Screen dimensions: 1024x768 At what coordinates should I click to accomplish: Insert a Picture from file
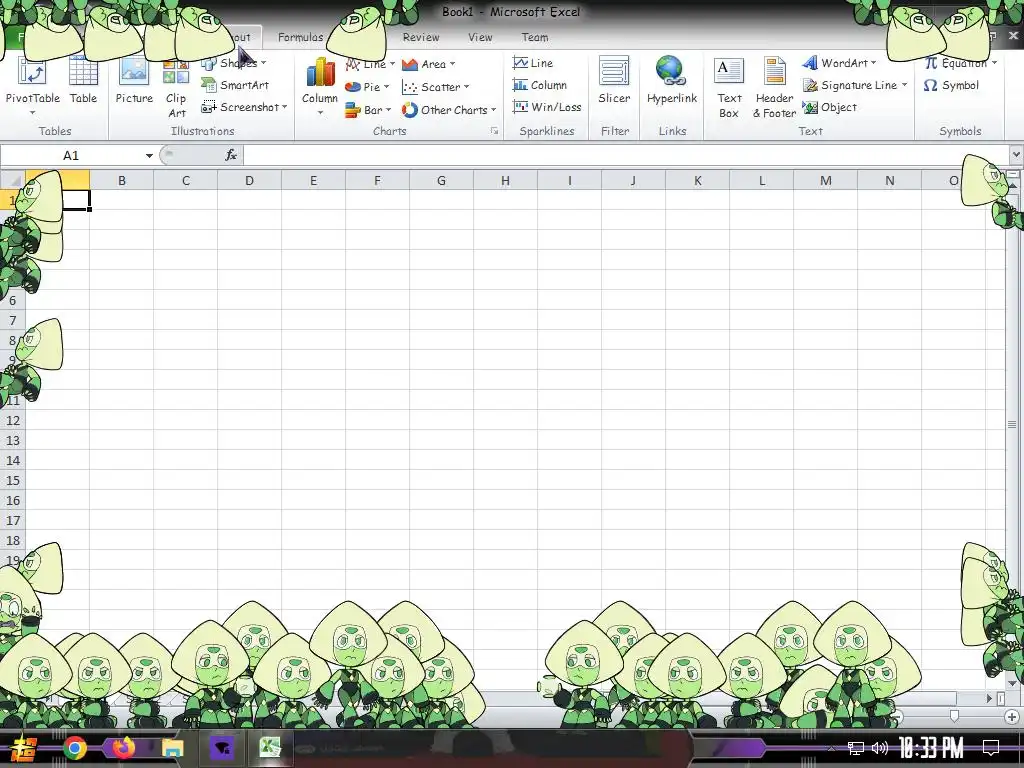click(134, 81)
